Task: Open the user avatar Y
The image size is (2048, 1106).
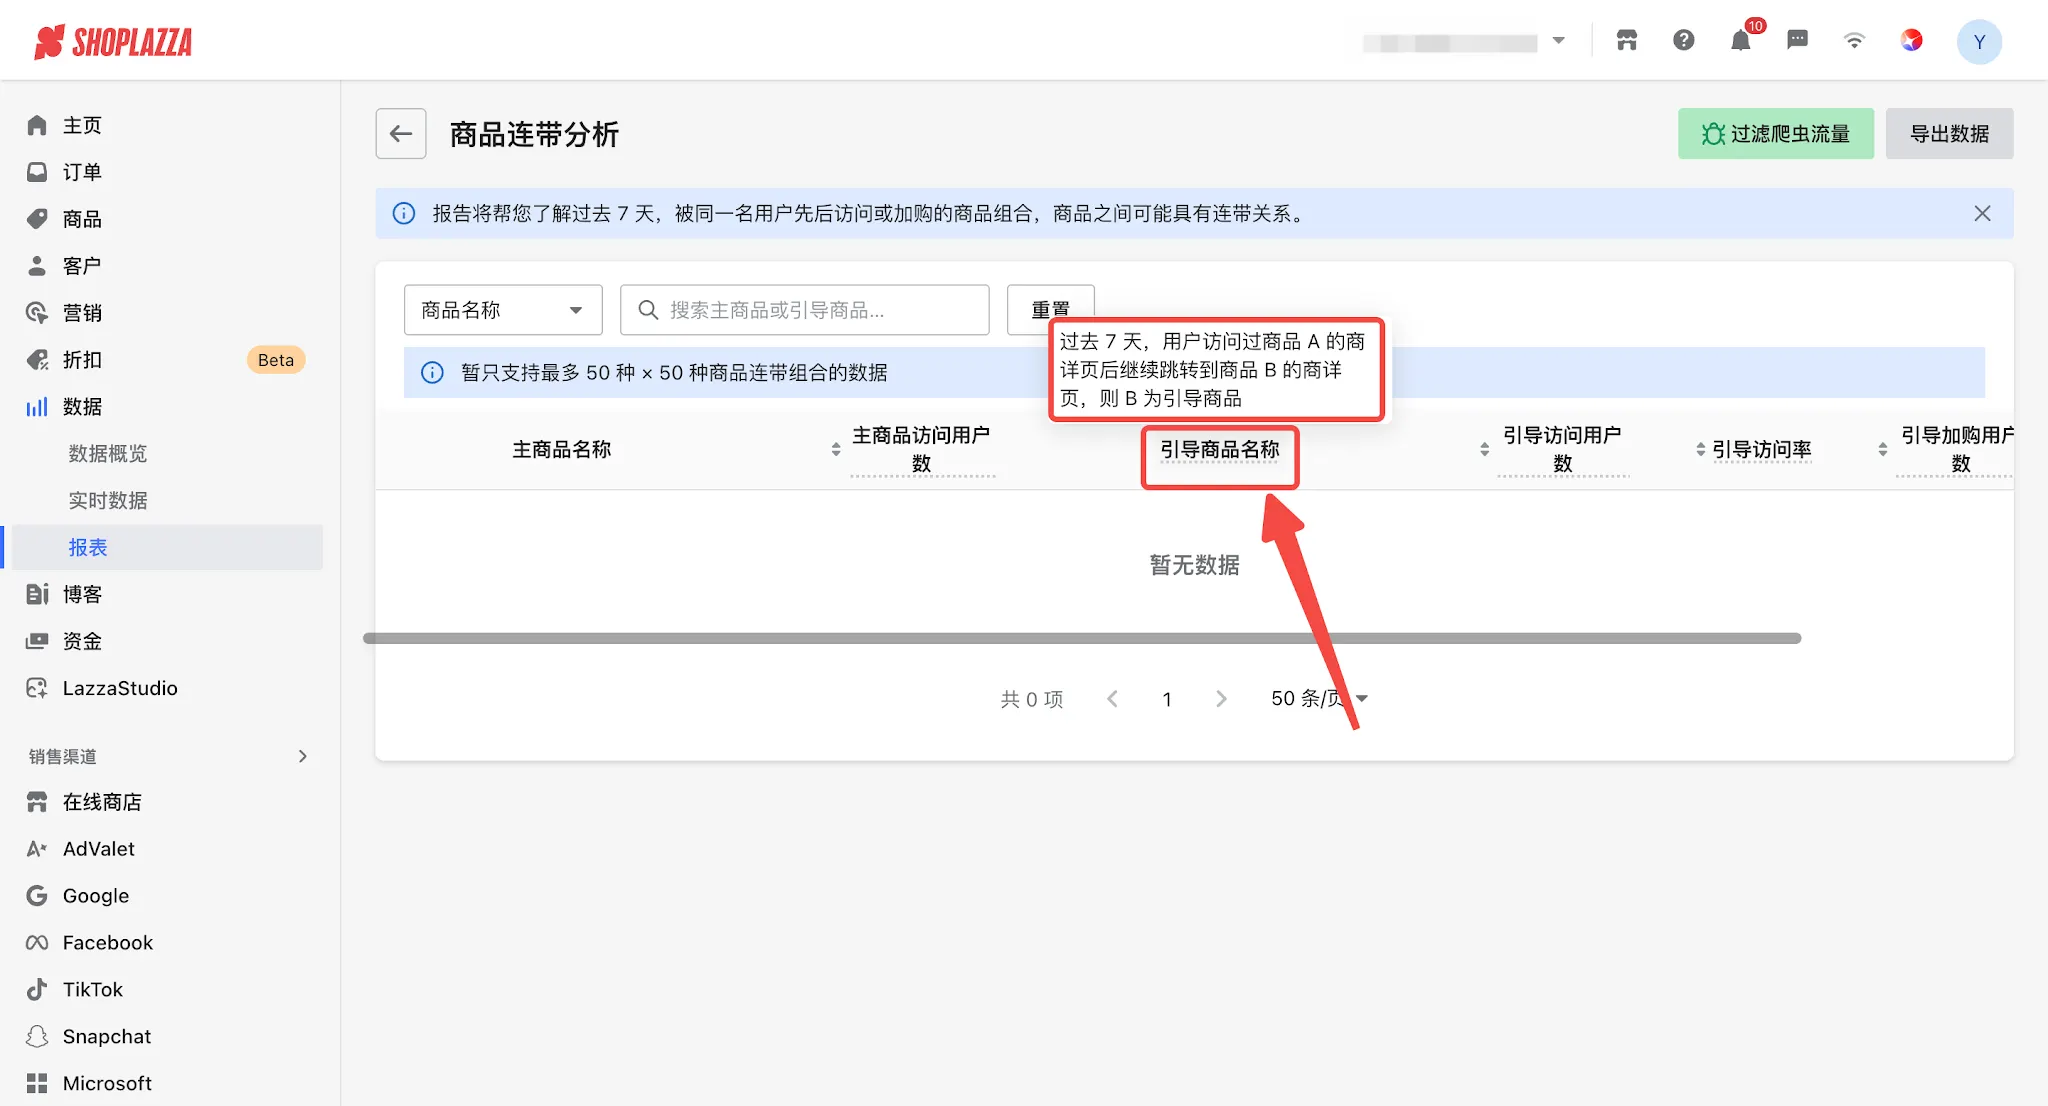Action: click(1979, 42)
